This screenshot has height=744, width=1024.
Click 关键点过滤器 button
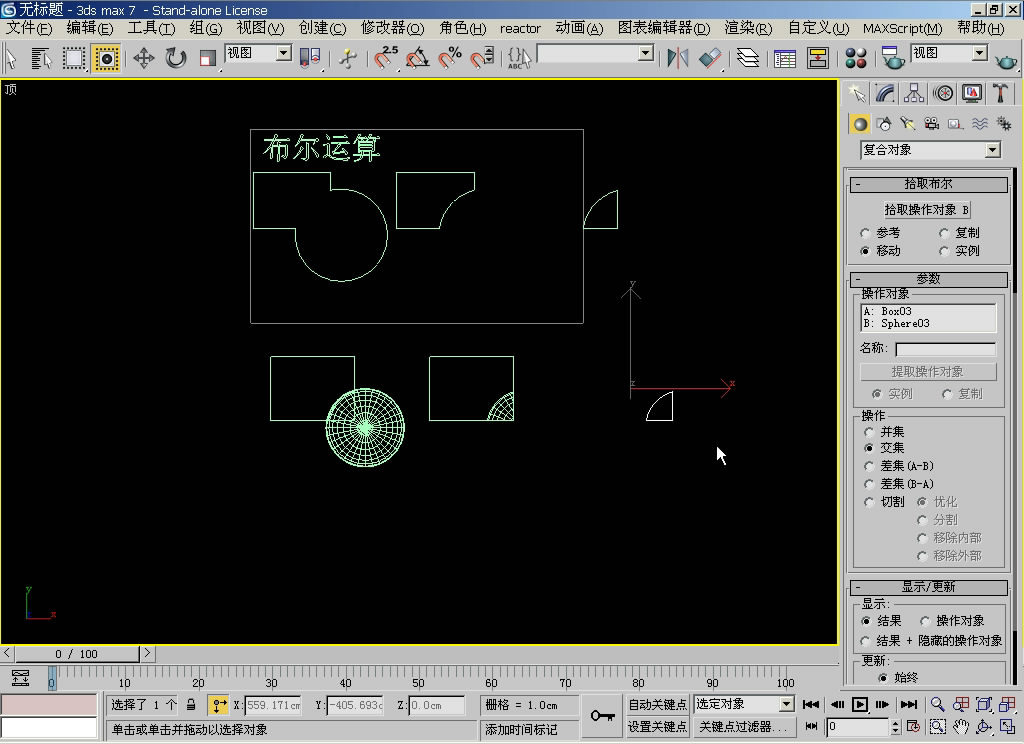pyautogui.click(x=743, y=726)
